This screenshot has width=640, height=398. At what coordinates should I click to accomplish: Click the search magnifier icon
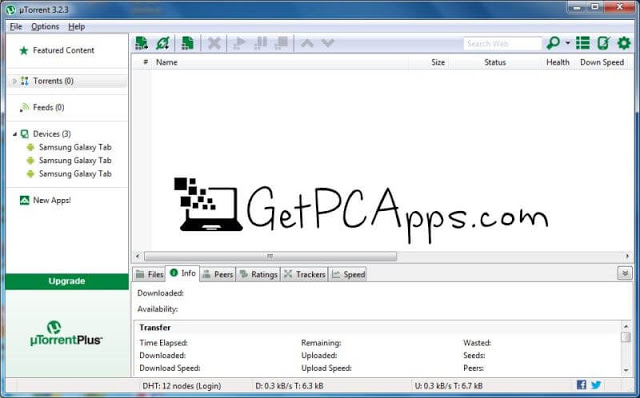pyautogui.click(x=553, y=43)
